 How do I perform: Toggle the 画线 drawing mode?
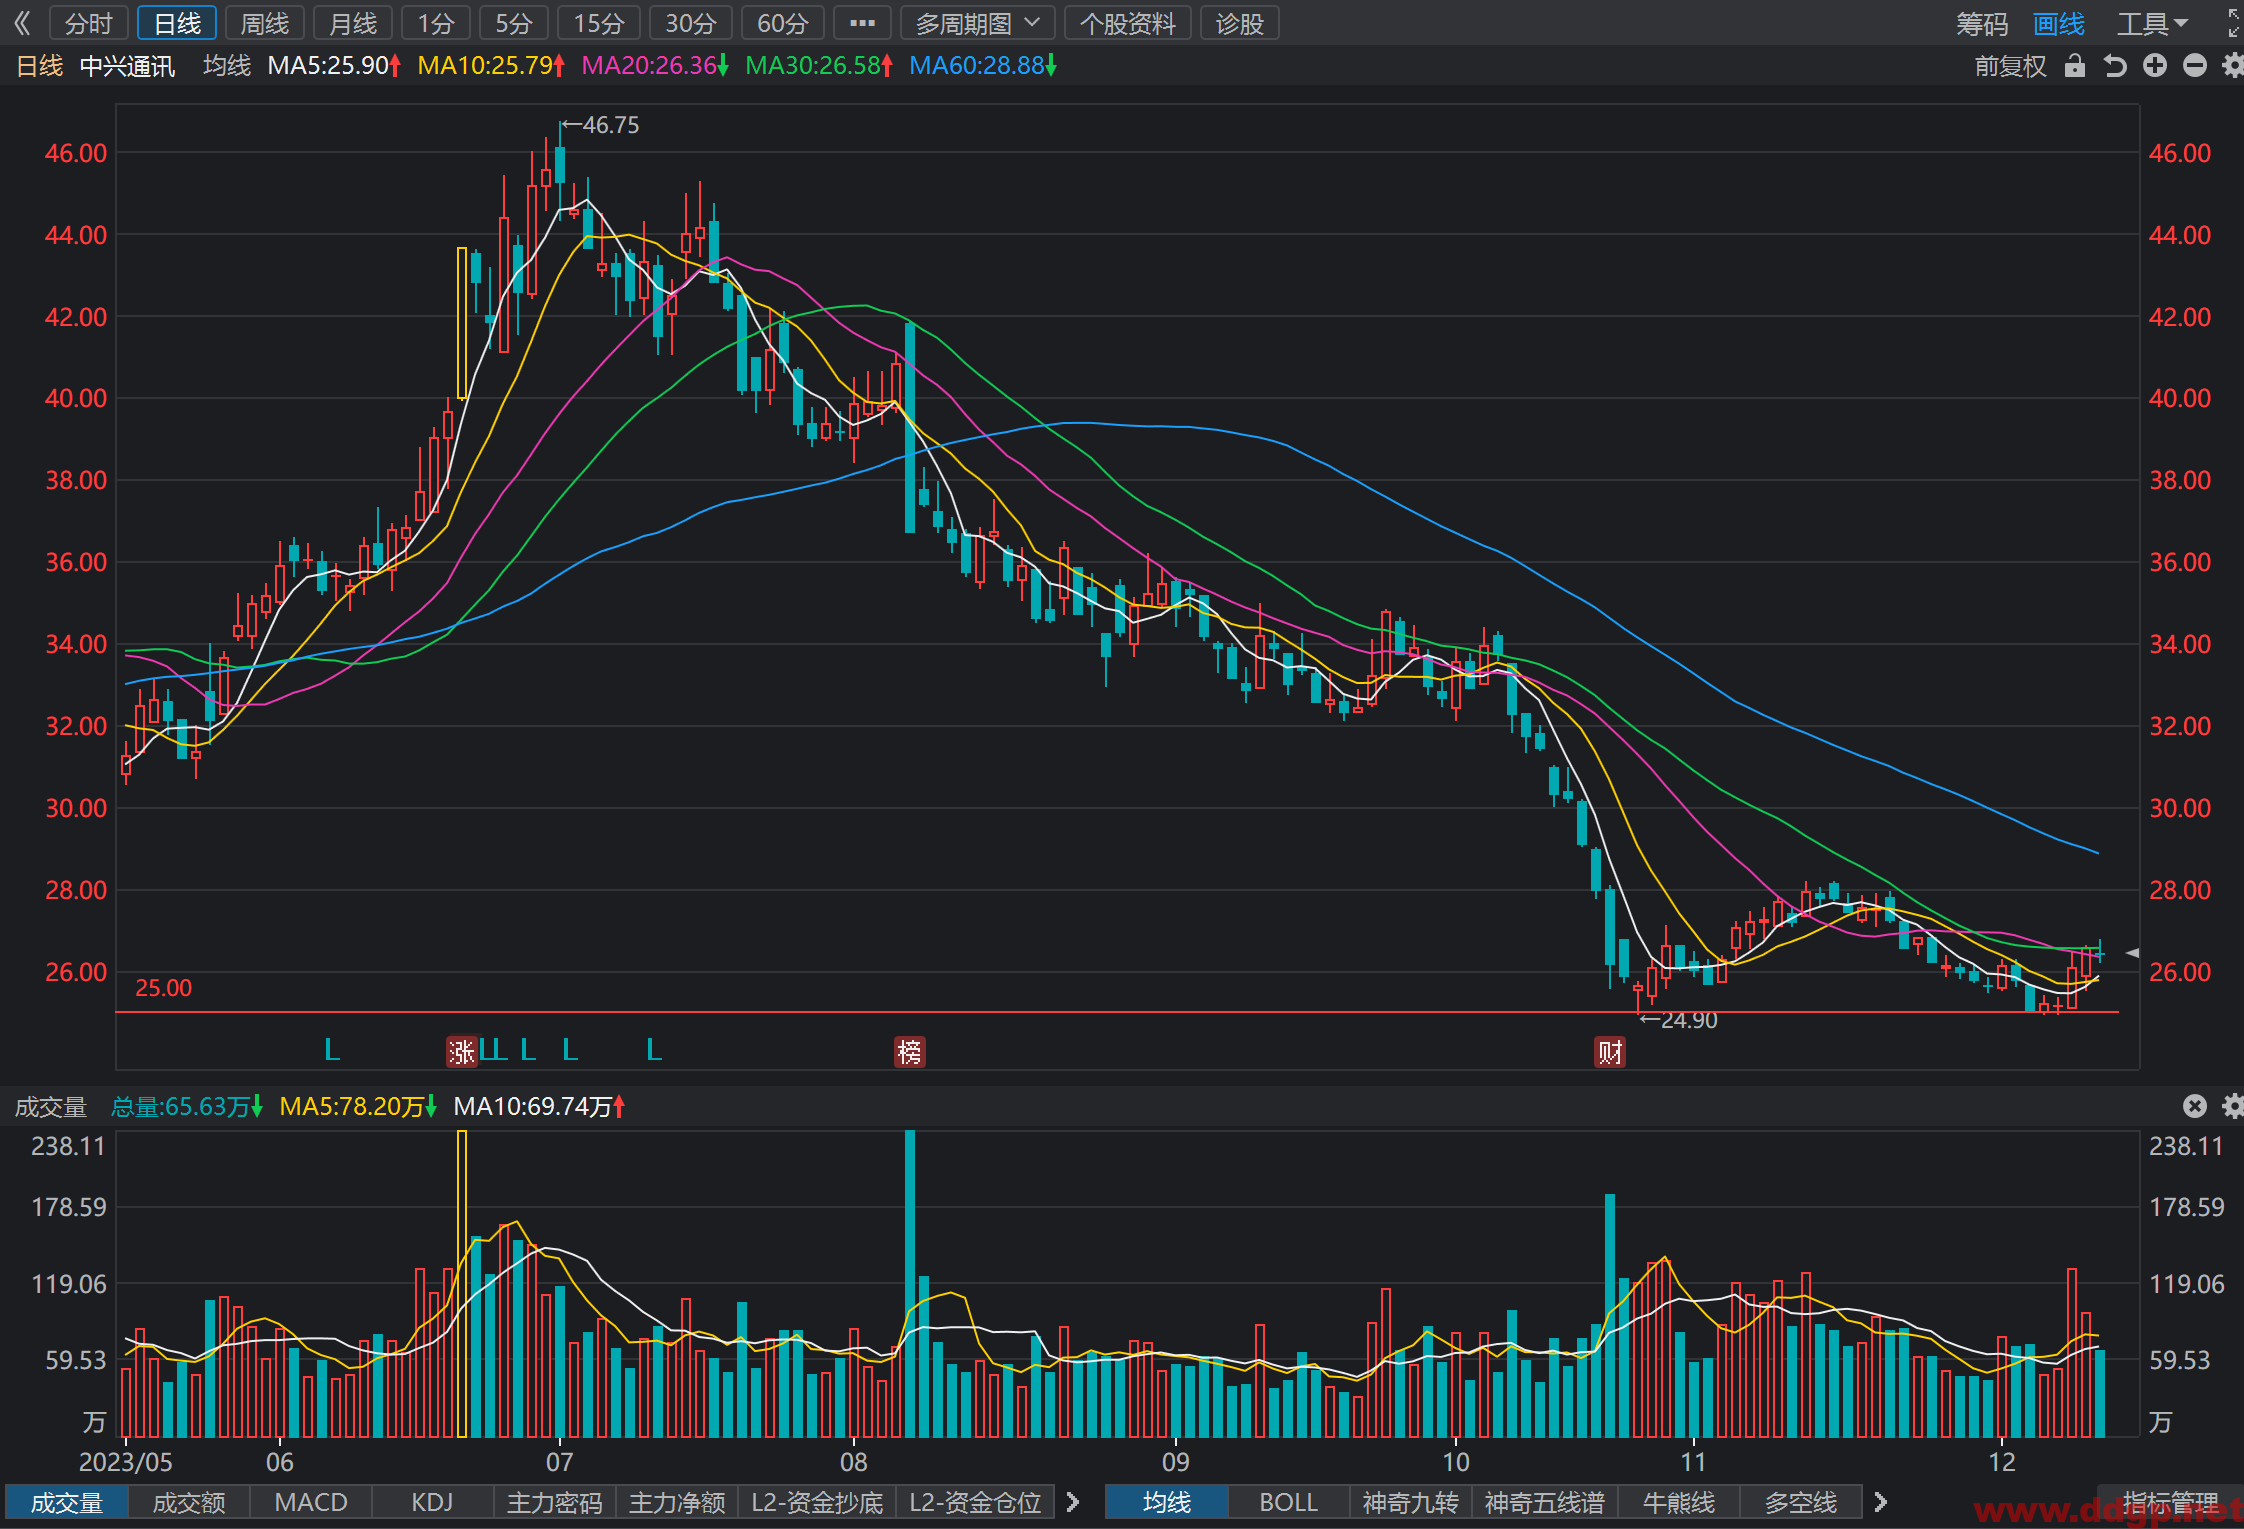tap(2059, 23)
